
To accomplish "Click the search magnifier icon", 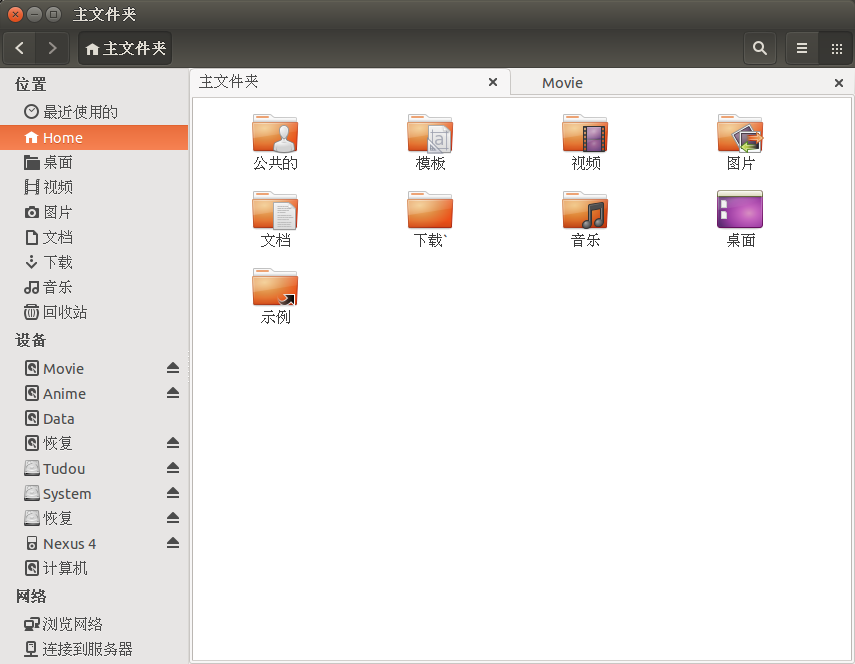I will [x=760, y=48].
